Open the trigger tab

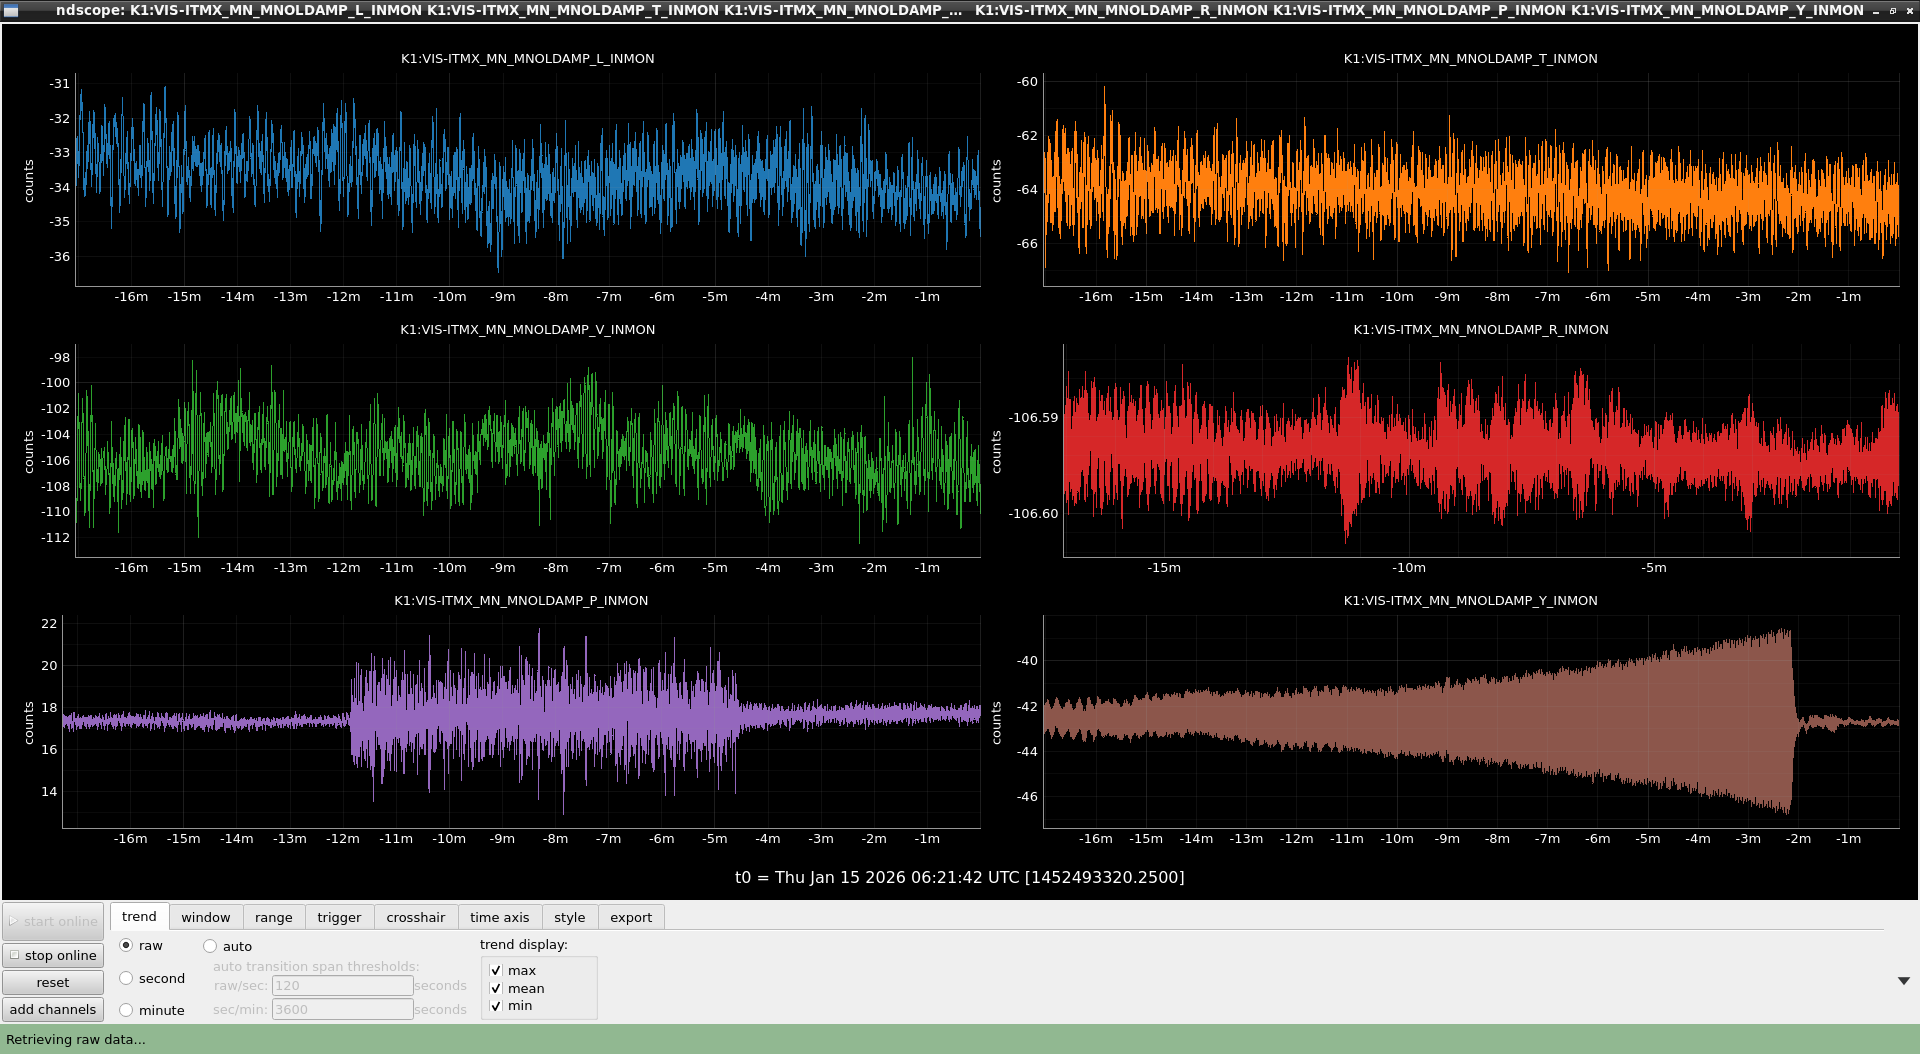(x=339, y=917)
